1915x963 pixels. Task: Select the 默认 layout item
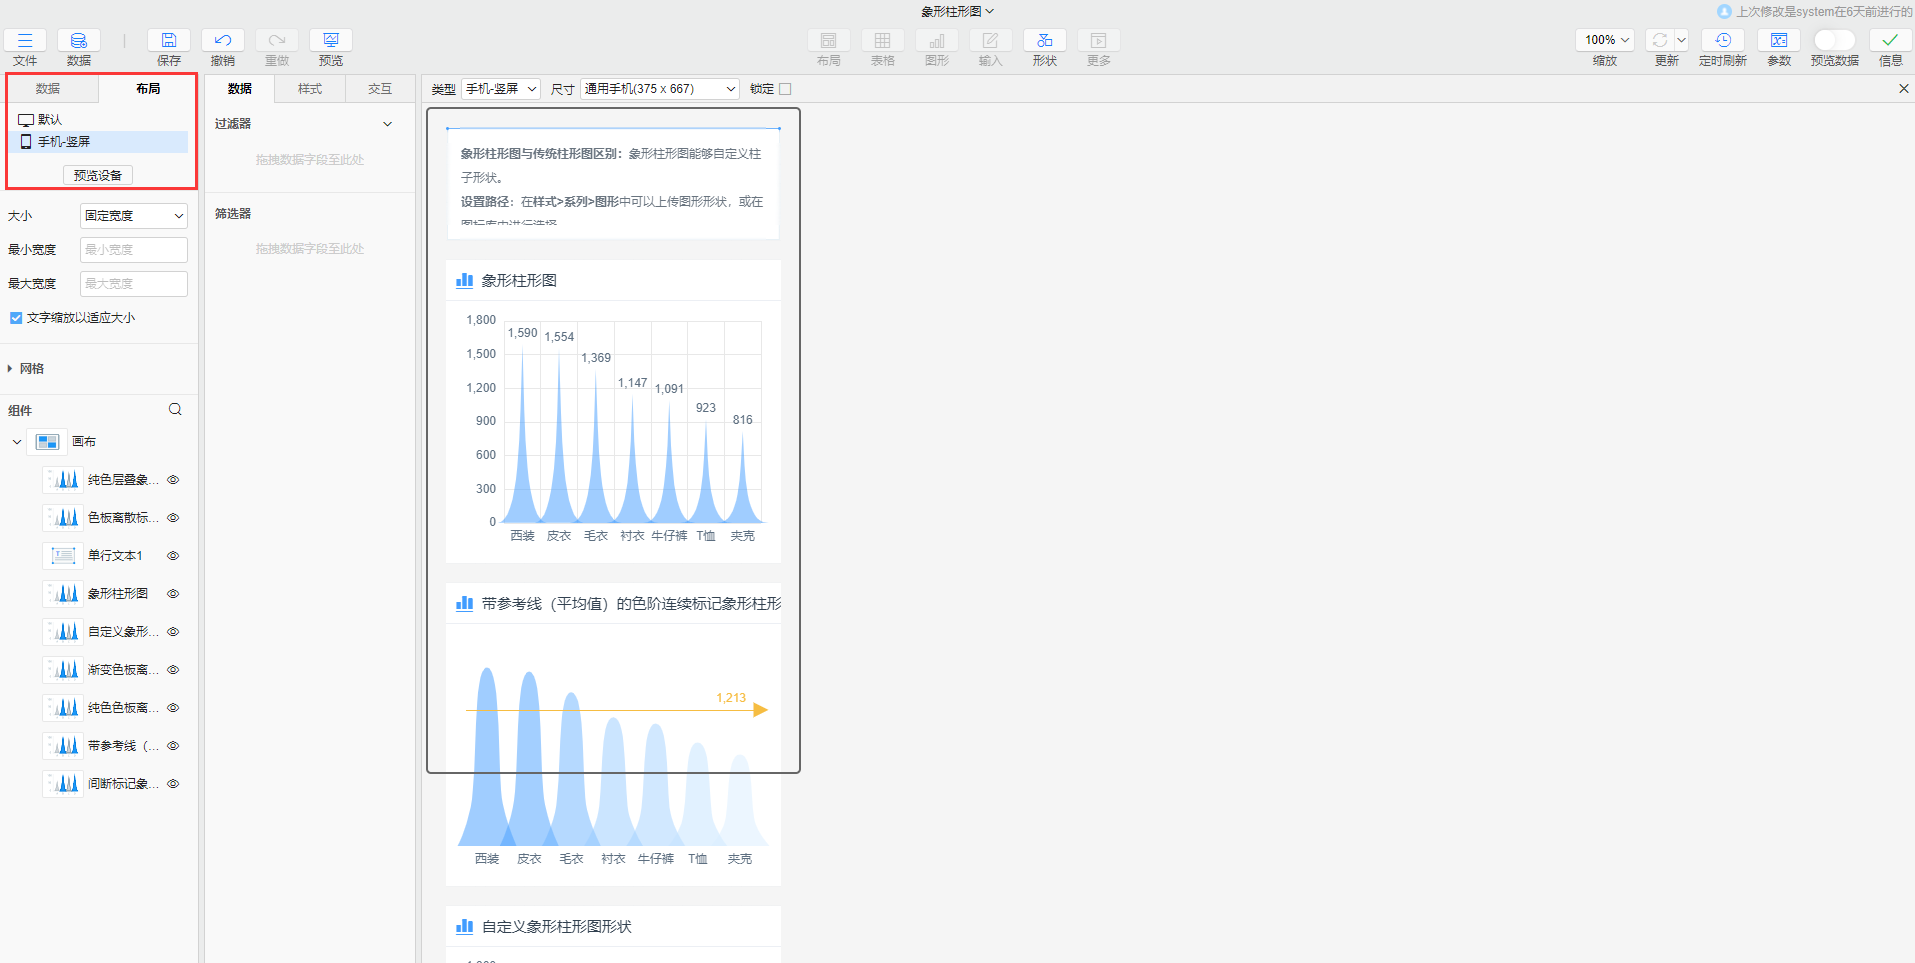point(49,120)
